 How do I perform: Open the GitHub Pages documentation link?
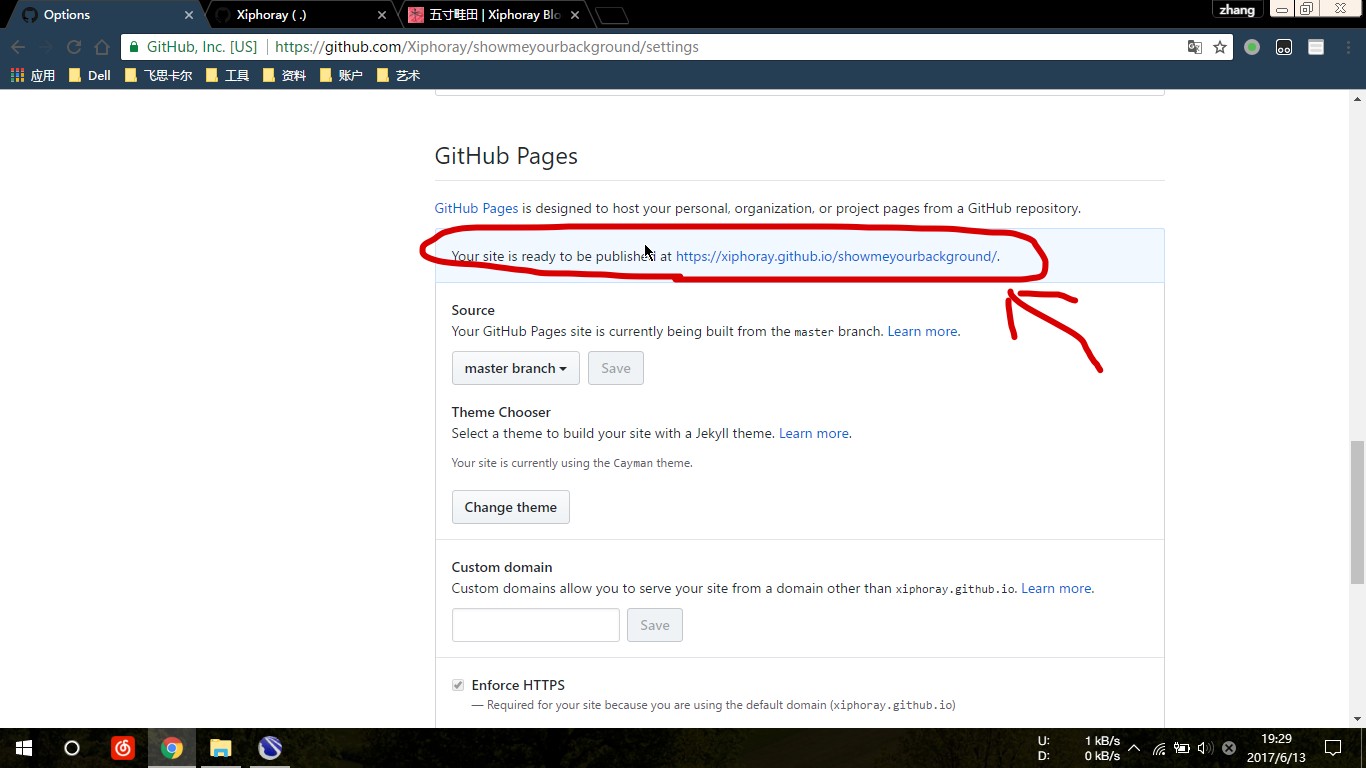pyautogui.click(x=476, y=208)
